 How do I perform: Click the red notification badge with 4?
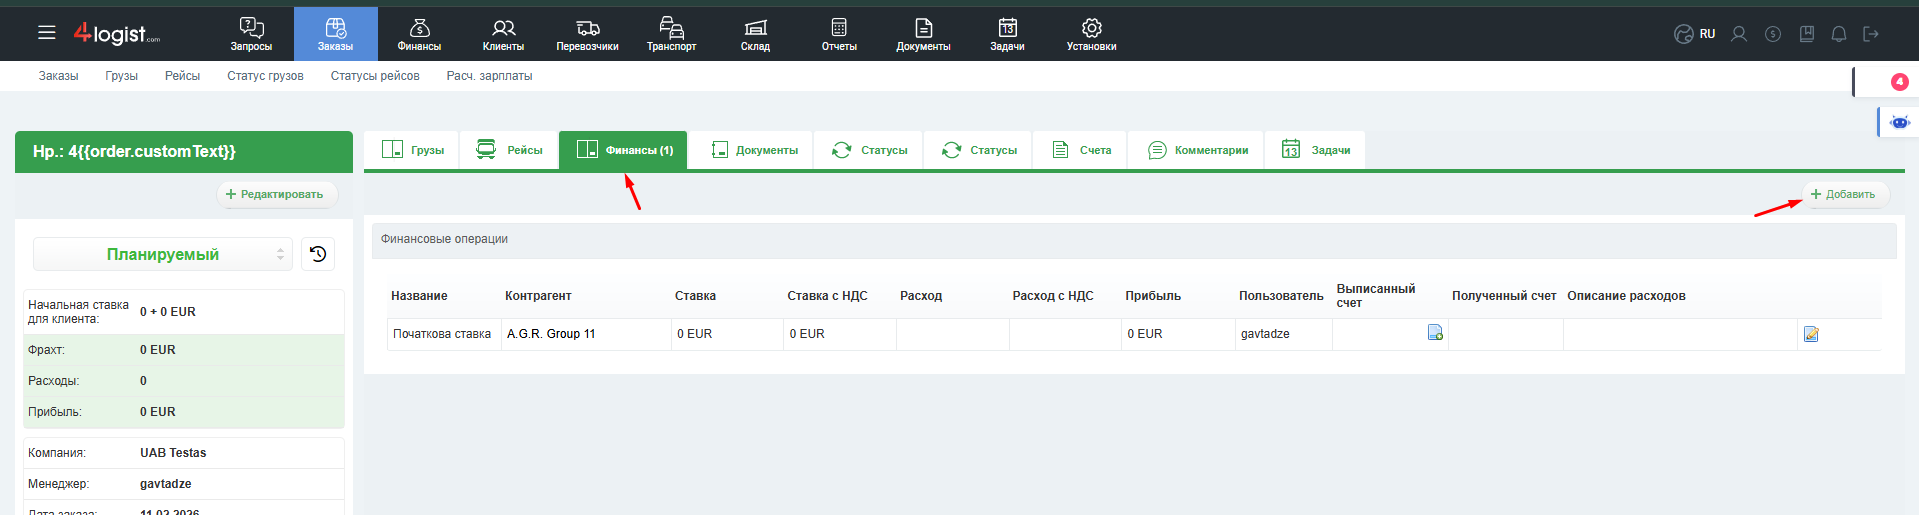pos(1900,82)
